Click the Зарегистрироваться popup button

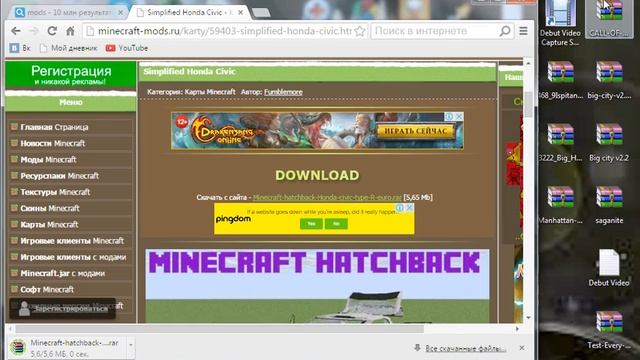[63, 309]
